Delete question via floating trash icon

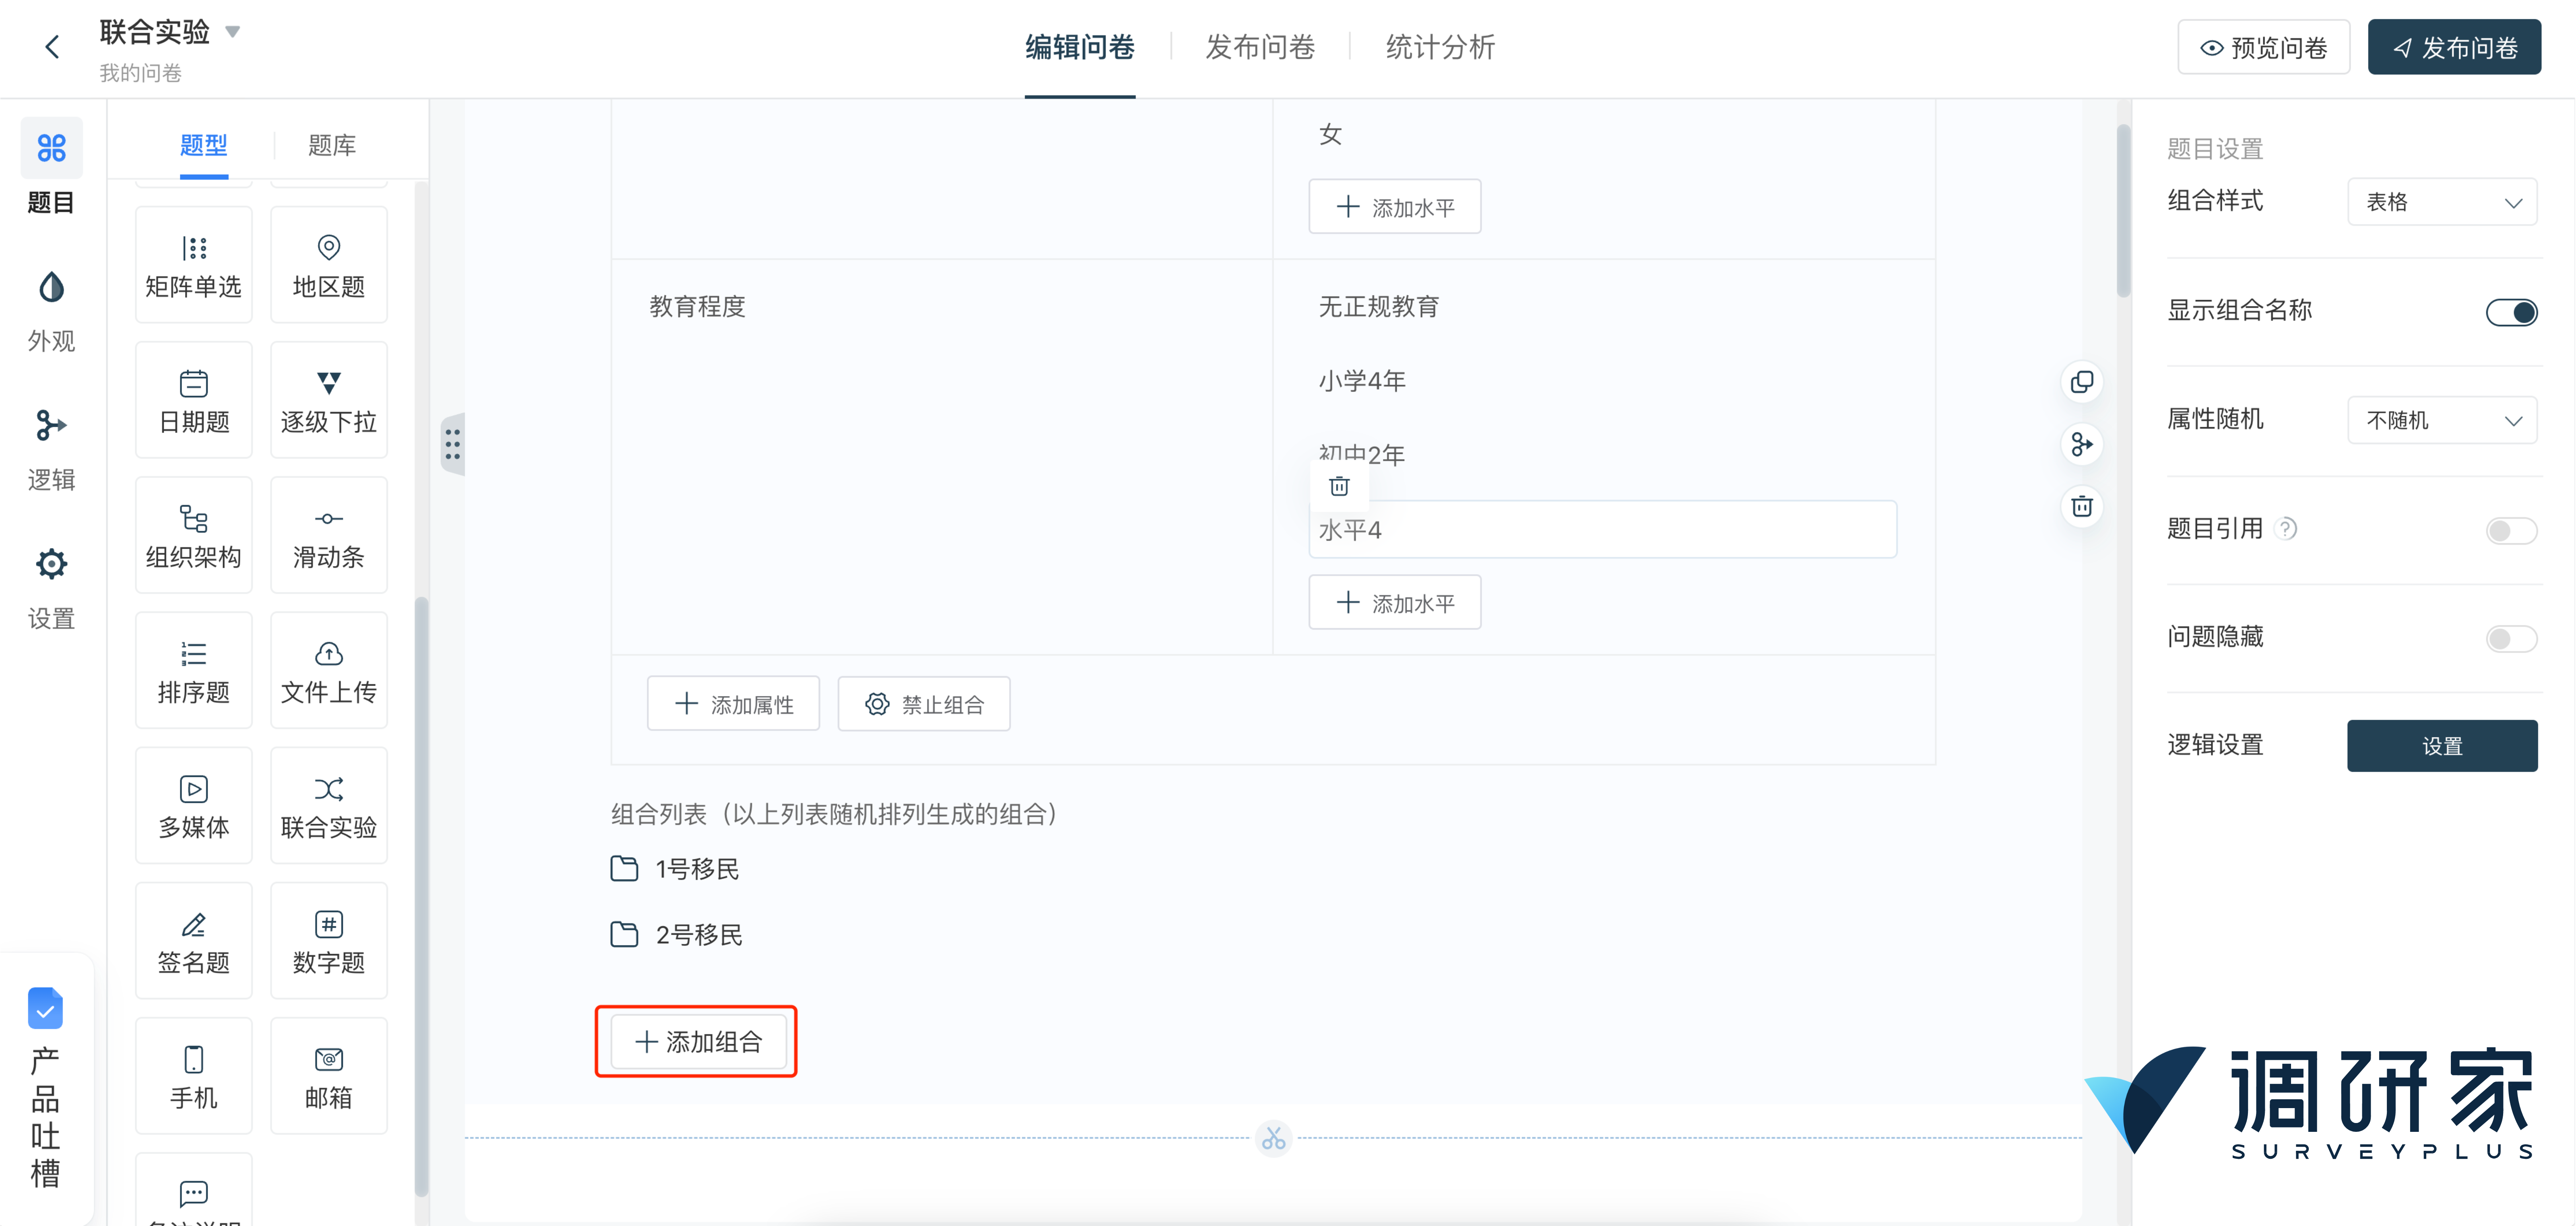click(x=2082, y=506)
